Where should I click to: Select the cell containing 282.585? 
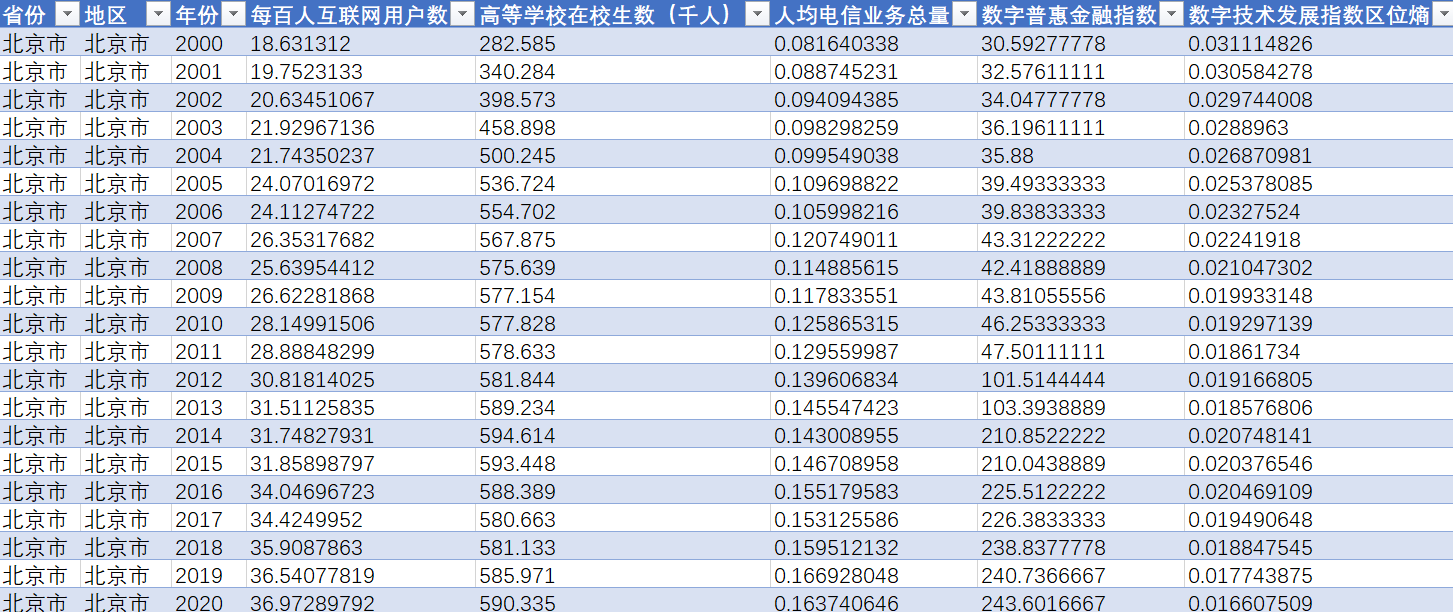point(622,44)
